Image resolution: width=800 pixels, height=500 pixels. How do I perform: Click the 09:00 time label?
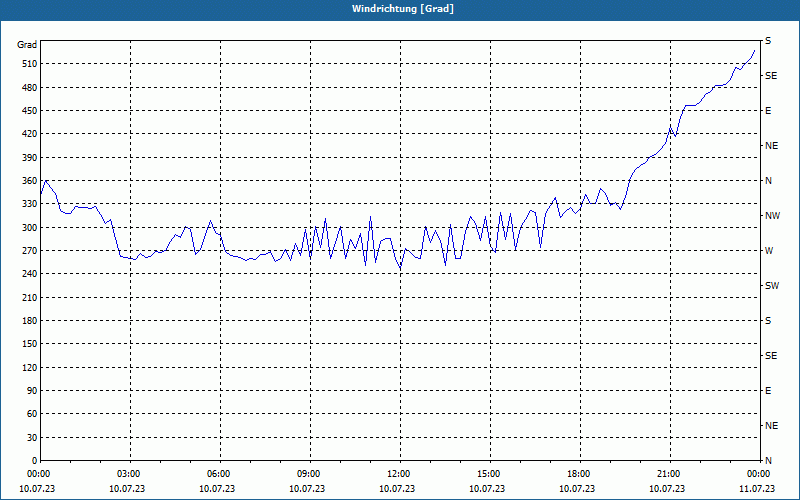coord(309,474)
